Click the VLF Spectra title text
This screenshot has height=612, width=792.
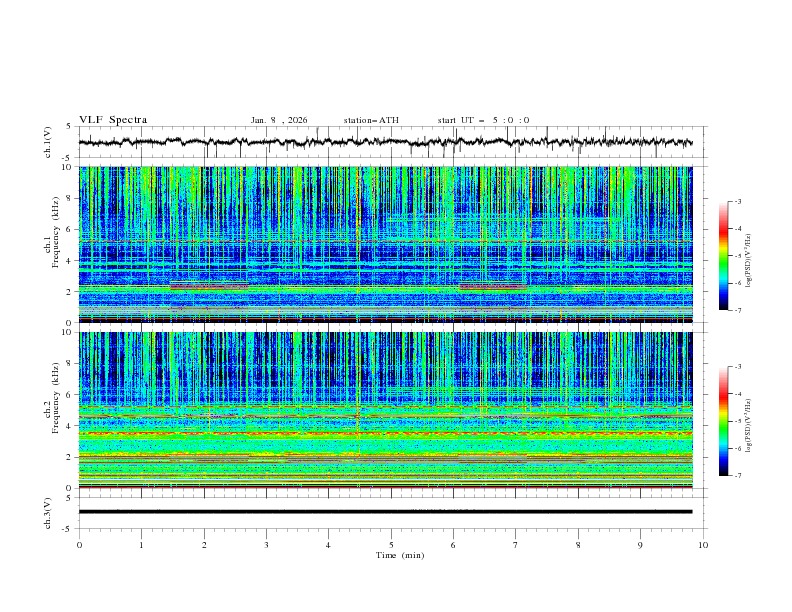(x=113, y=120)
